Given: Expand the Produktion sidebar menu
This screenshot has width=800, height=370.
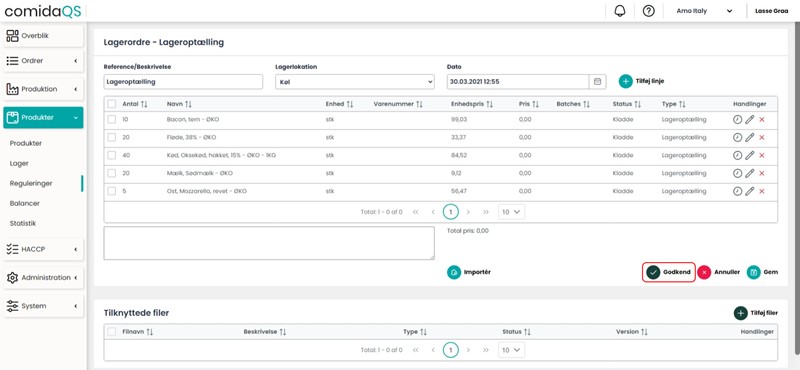Looking at the screenshot, I should [x=43, y=89].
